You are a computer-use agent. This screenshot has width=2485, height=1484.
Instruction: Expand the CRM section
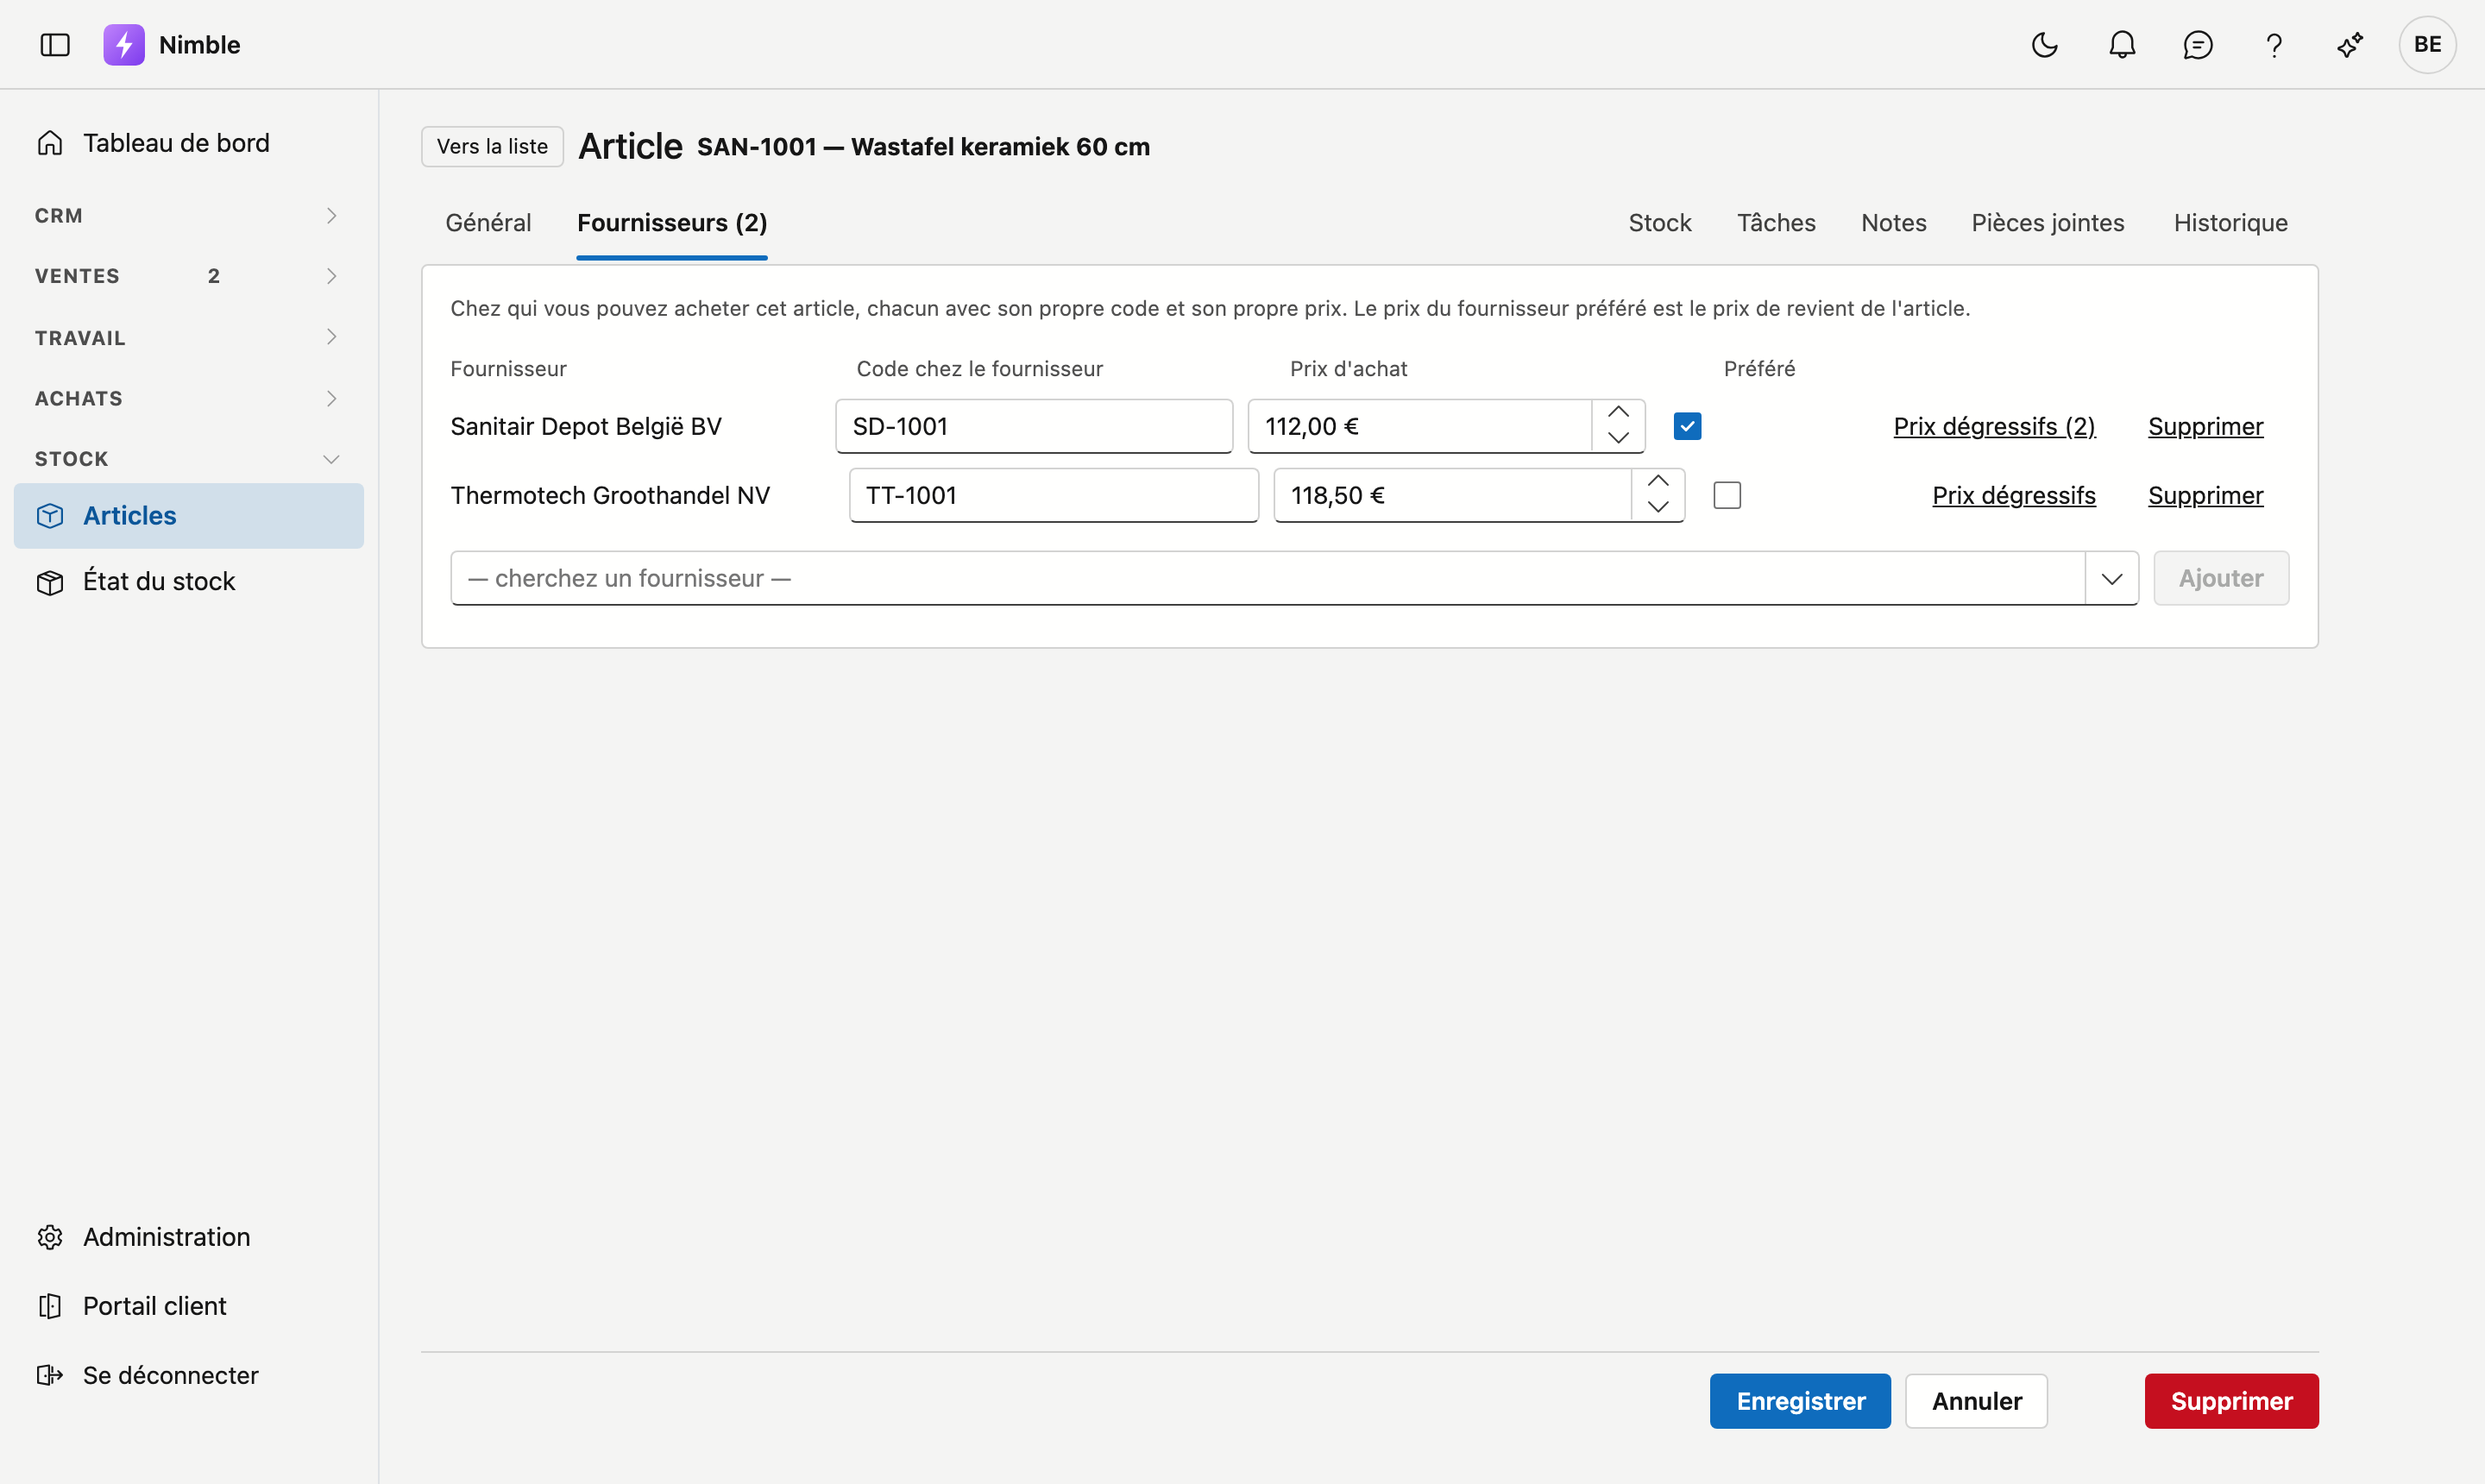[x=189, y=216]
